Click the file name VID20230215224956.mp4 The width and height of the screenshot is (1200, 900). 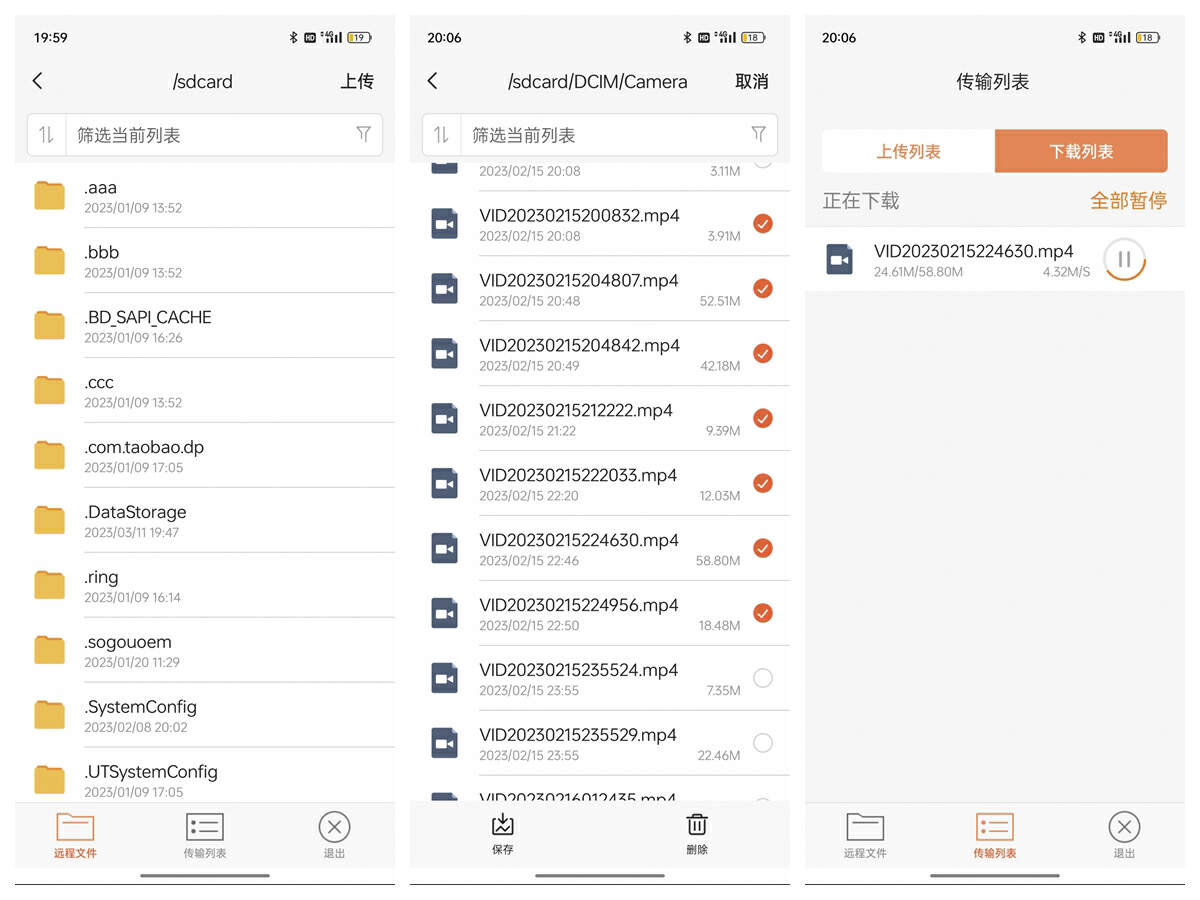tap(579, 605)
